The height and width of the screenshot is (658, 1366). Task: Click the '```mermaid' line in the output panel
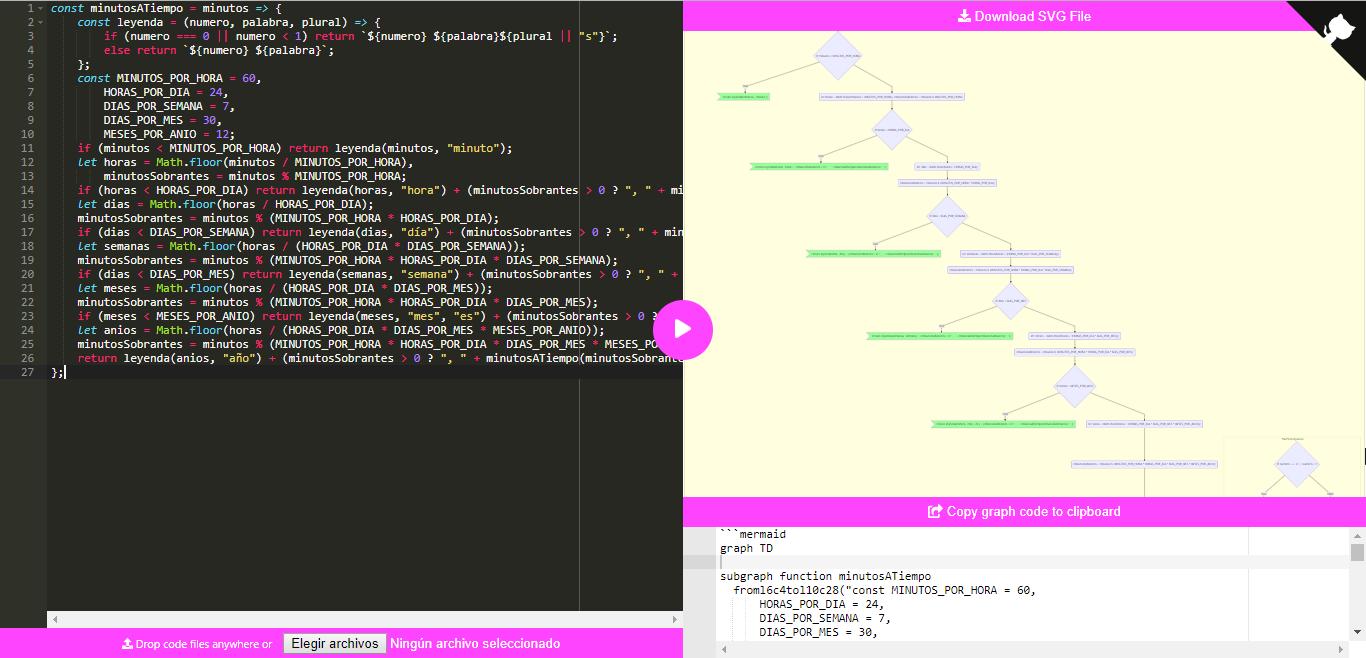(753, 534)
